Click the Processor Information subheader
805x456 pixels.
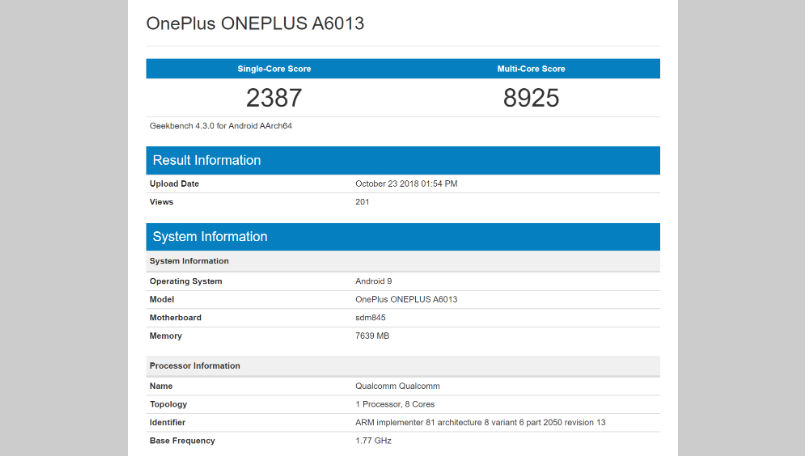[x=403, y=366]
